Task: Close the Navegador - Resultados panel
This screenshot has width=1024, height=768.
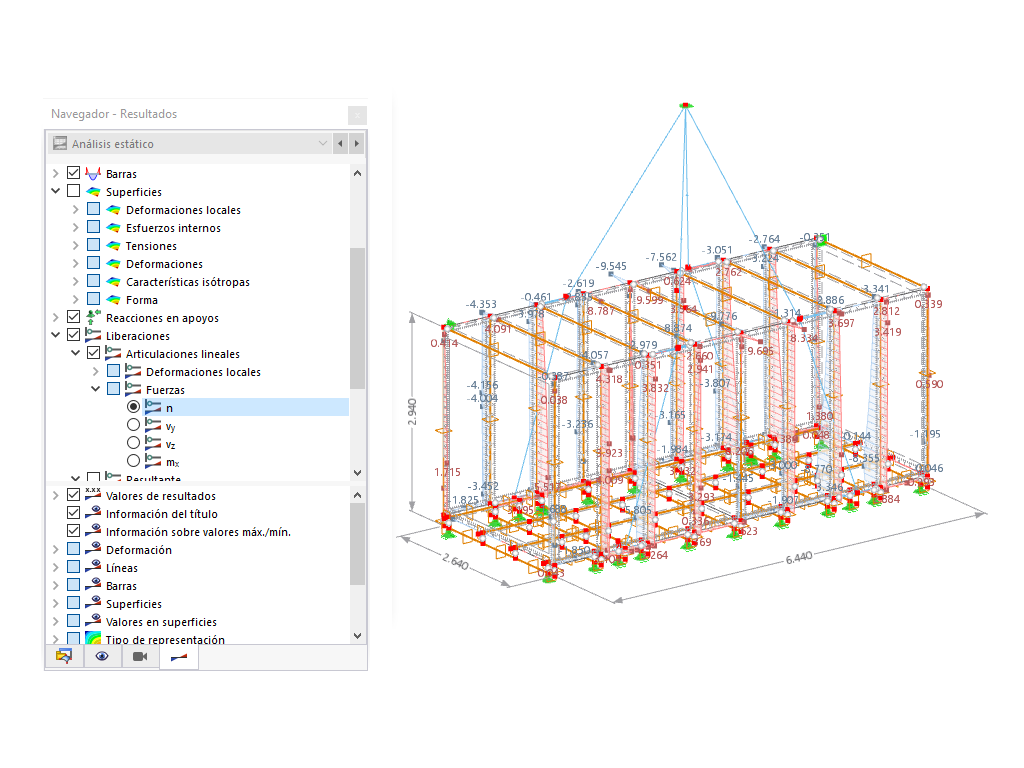Action: tap(357, 115)
